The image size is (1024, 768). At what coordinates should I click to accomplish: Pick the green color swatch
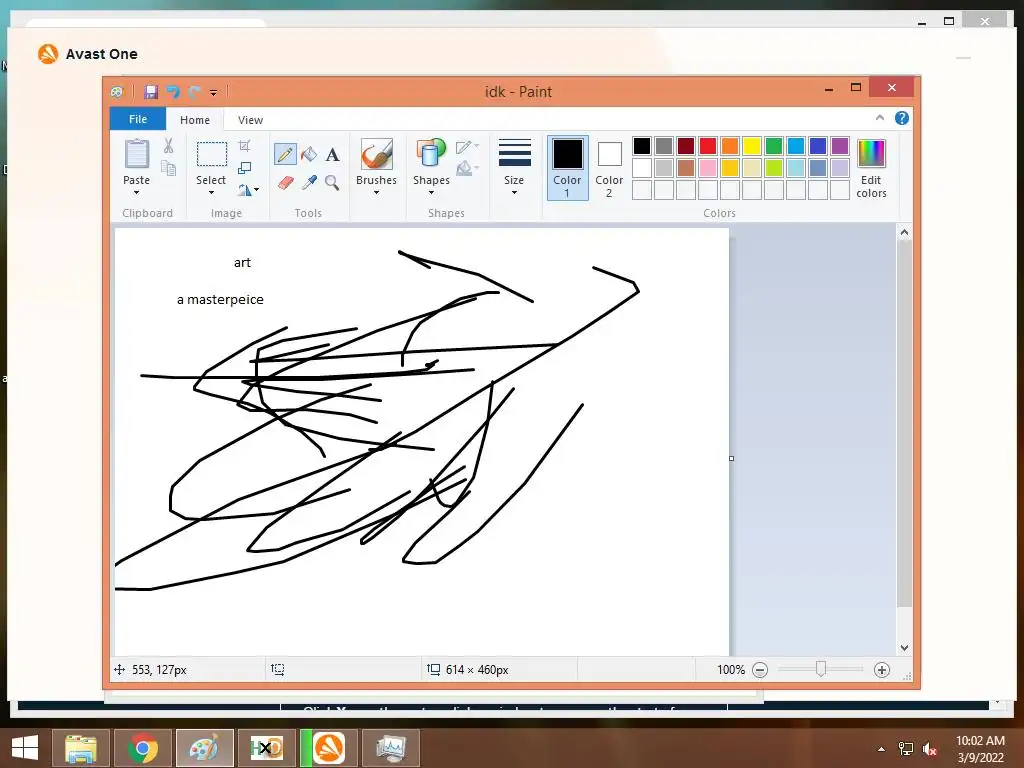774,146
